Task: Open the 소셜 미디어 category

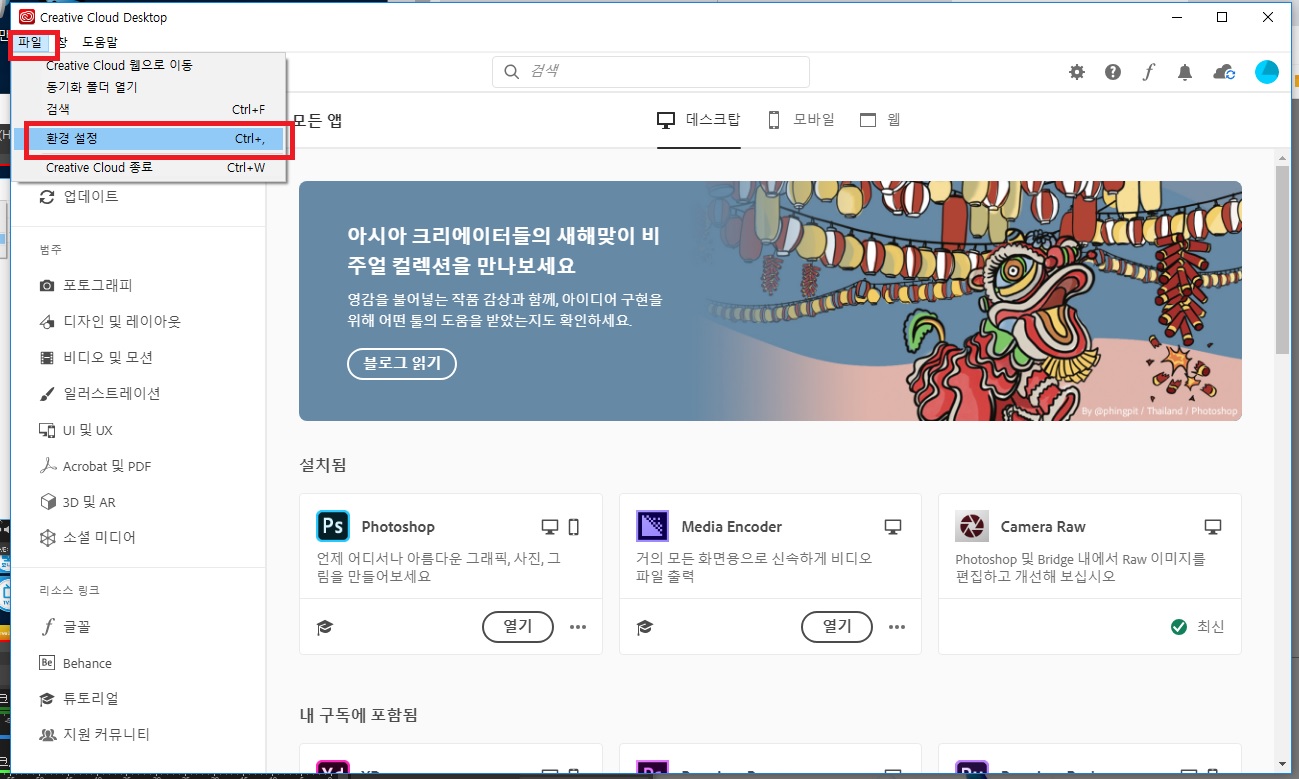Action: [x=87, y=537]
